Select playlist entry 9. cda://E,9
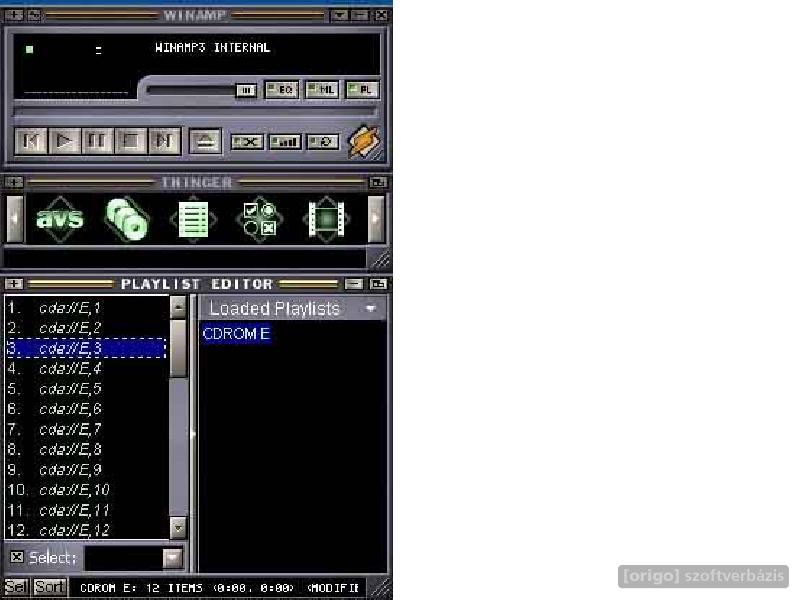Screen dimensions: 800x600 (x=87, y=469)
